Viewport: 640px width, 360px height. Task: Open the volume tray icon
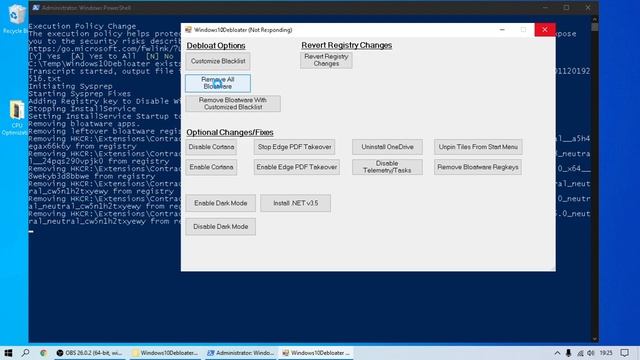[x=591, y=353]
